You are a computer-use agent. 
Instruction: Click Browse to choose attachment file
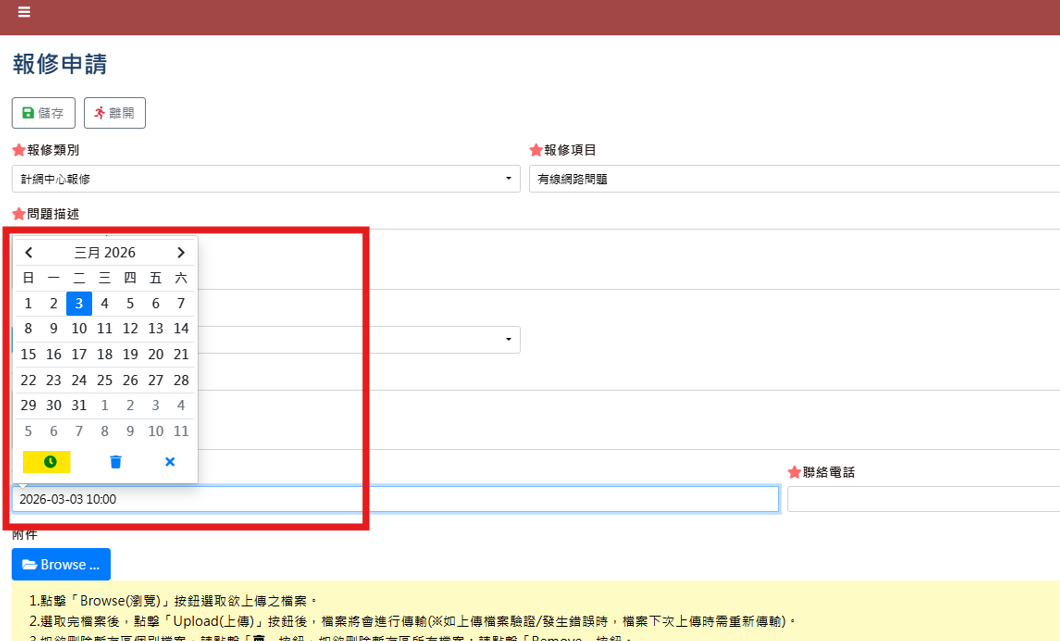(x=61, y=565)
